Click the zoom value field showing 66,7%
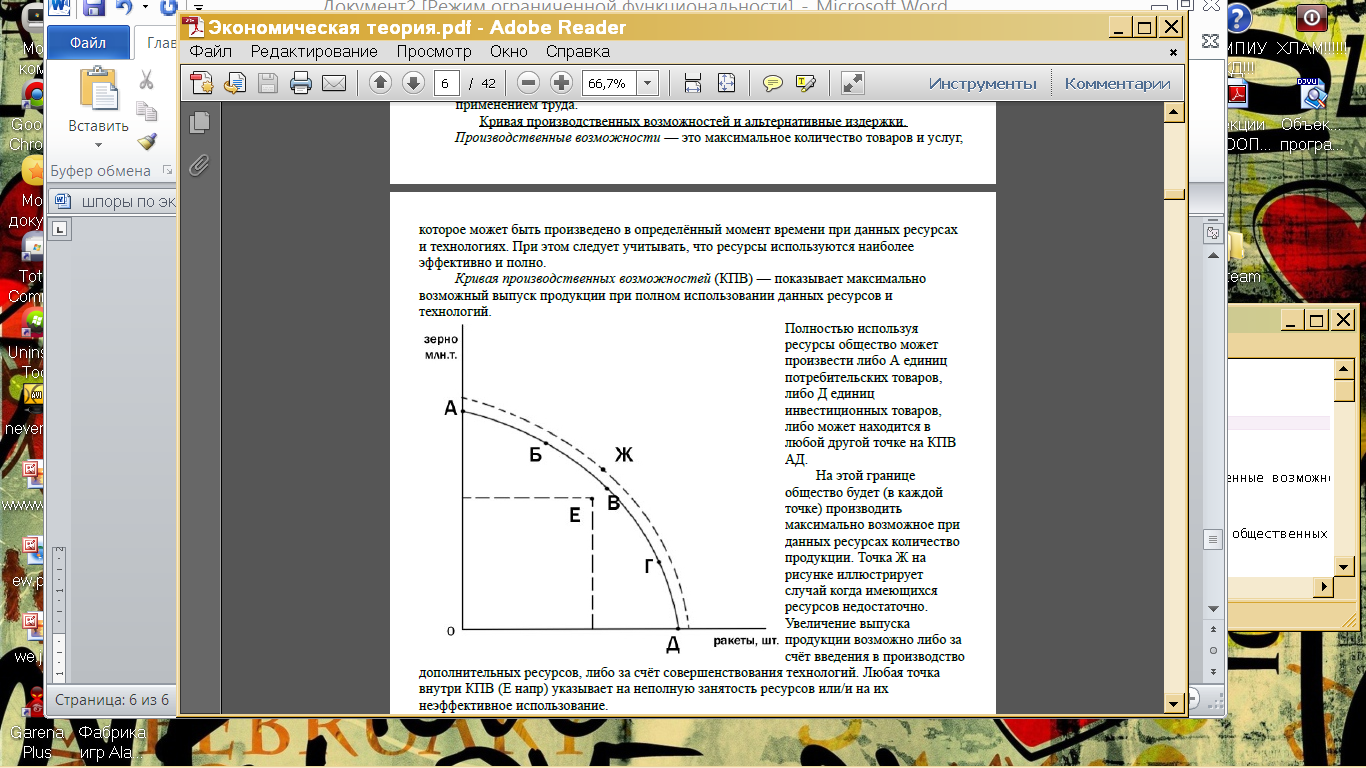The width and height of the screenshot is (1366, 768). point(607,83)
